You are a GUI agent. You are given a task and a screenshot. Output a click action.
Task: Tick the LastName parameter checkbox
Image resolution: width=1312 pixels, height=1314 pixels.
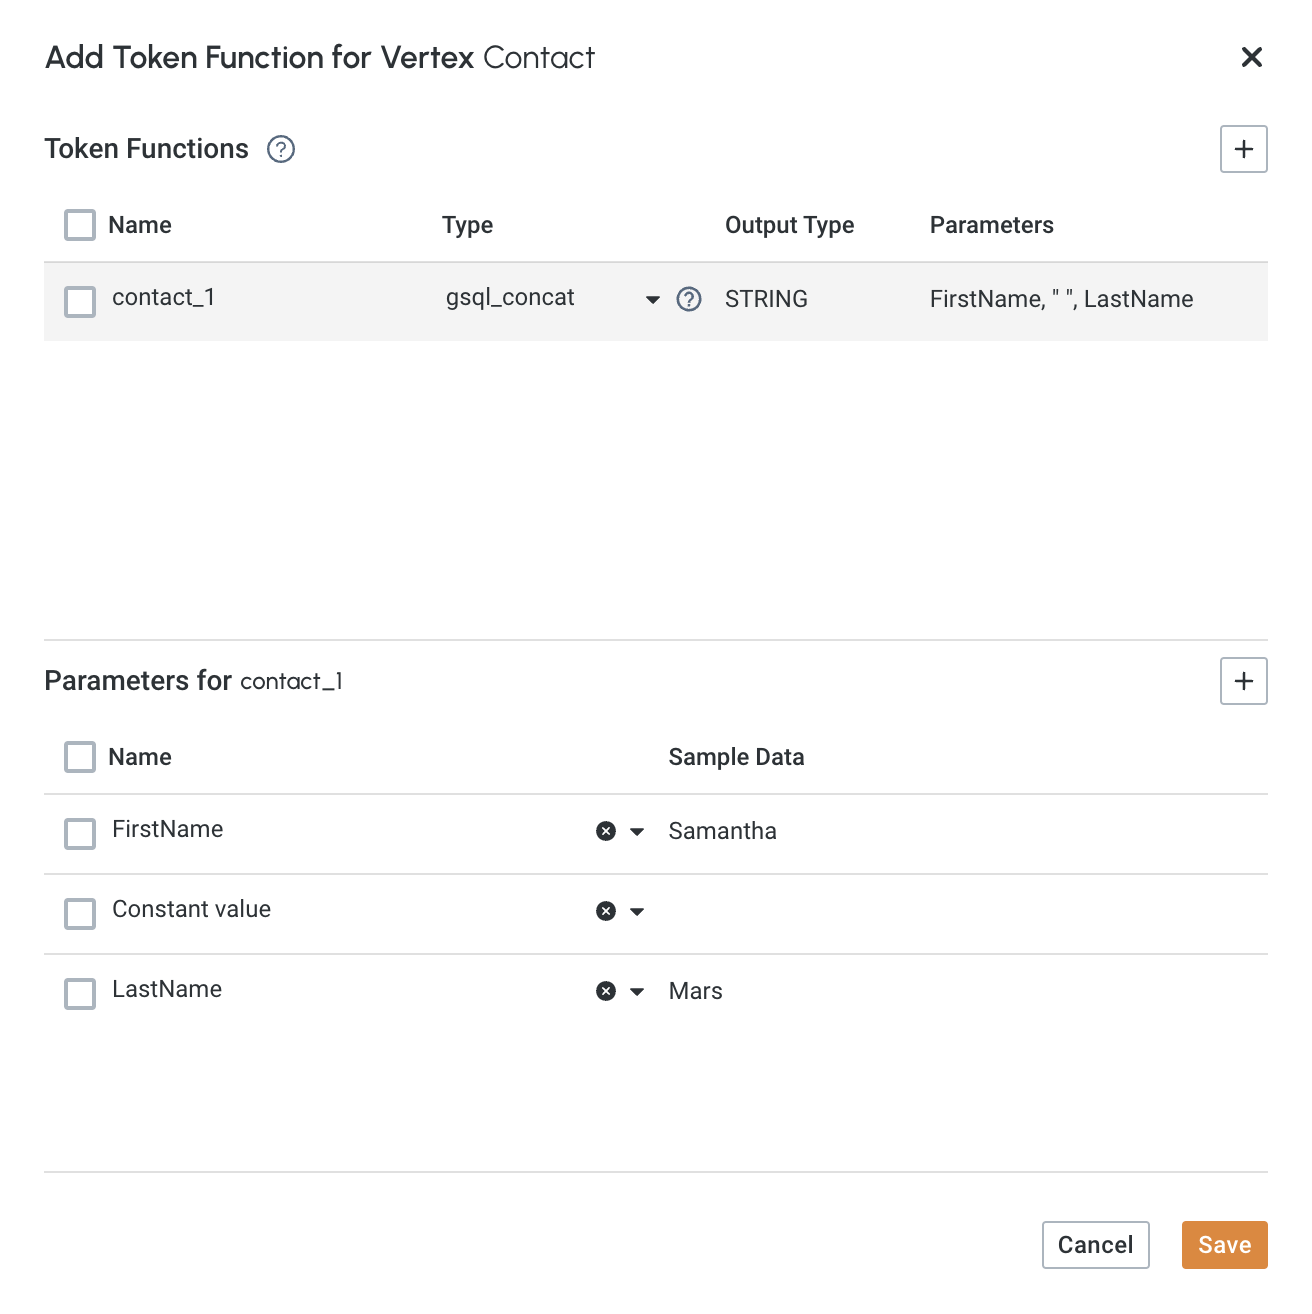pyautogui.click(x=80, y=993)
